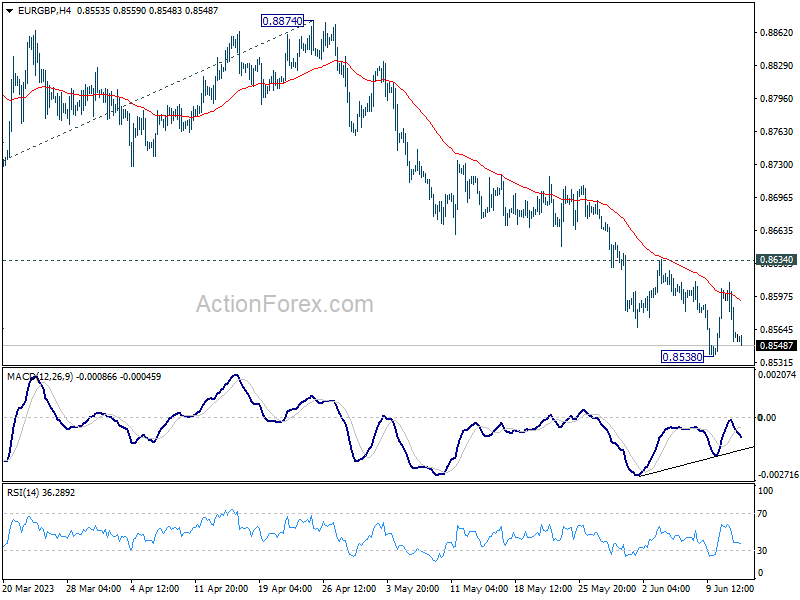Click the current price tag 0.85487
The image size is (800, 600).
776,345
